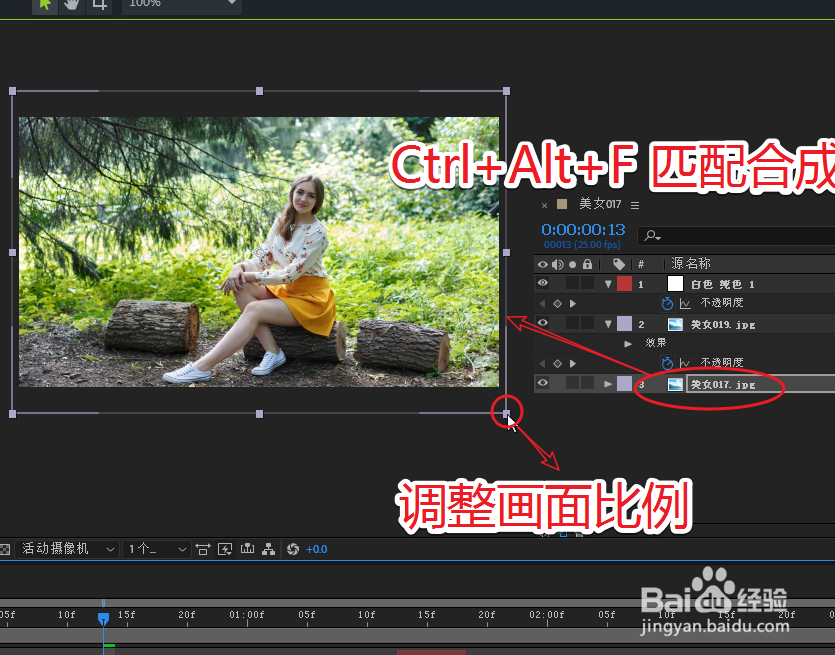This screenshot has width=835, height=655.
Task: Open the composition flowchart icon
Action: click(x=268, y=549)
